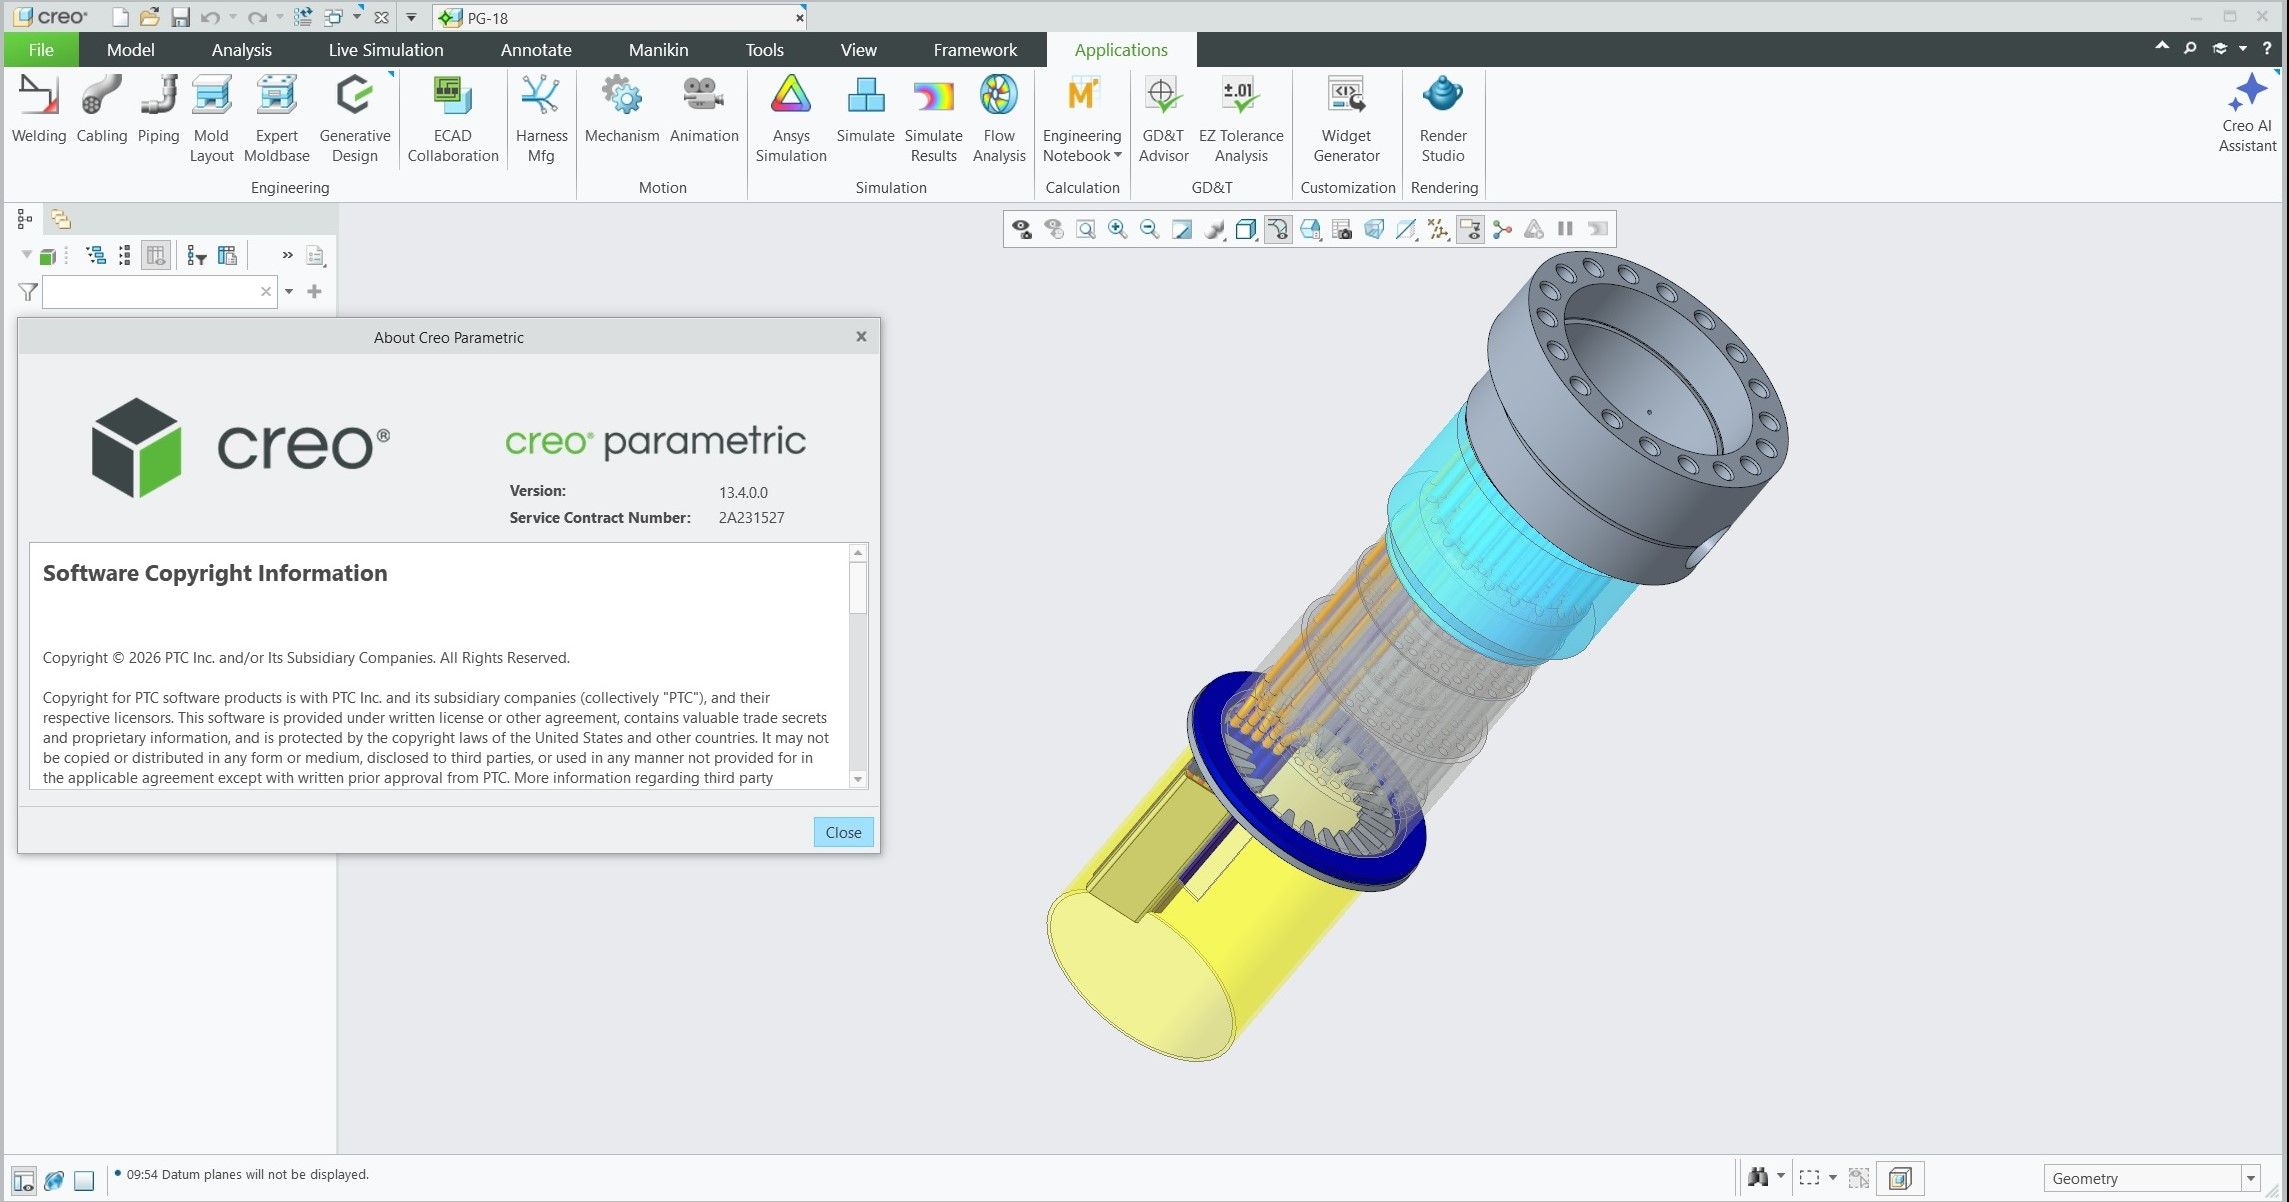
Task: Launch Generative Design
Action: click(355, 120)
